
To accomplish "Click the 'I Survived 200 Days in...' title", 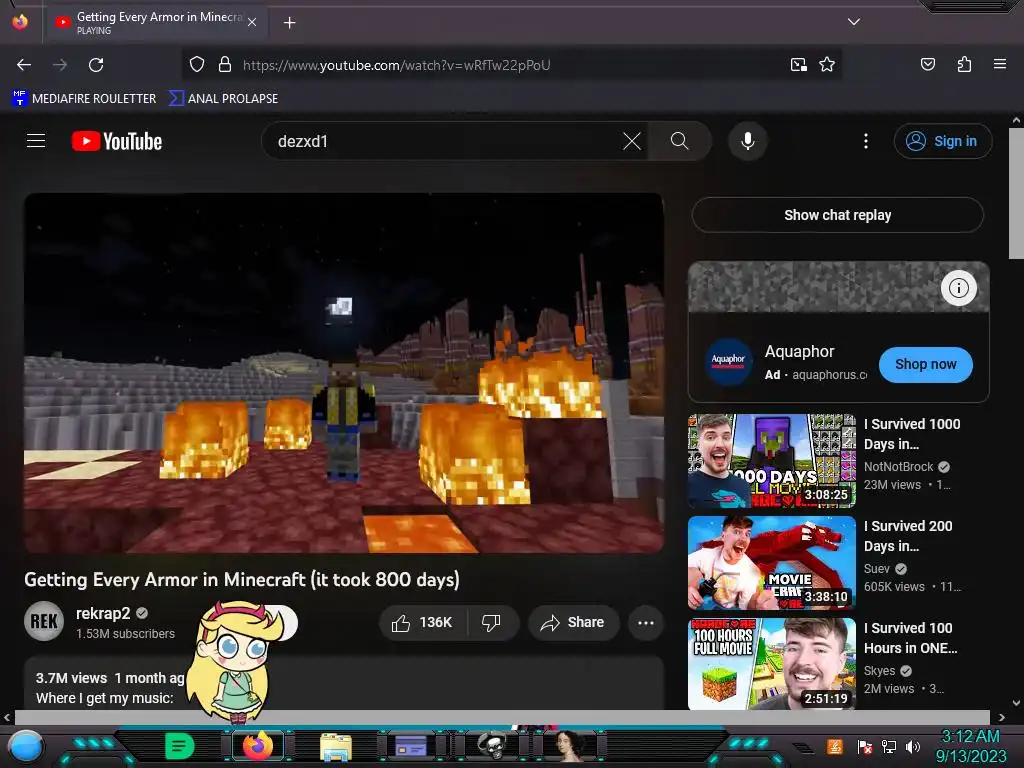I will 908,536.
